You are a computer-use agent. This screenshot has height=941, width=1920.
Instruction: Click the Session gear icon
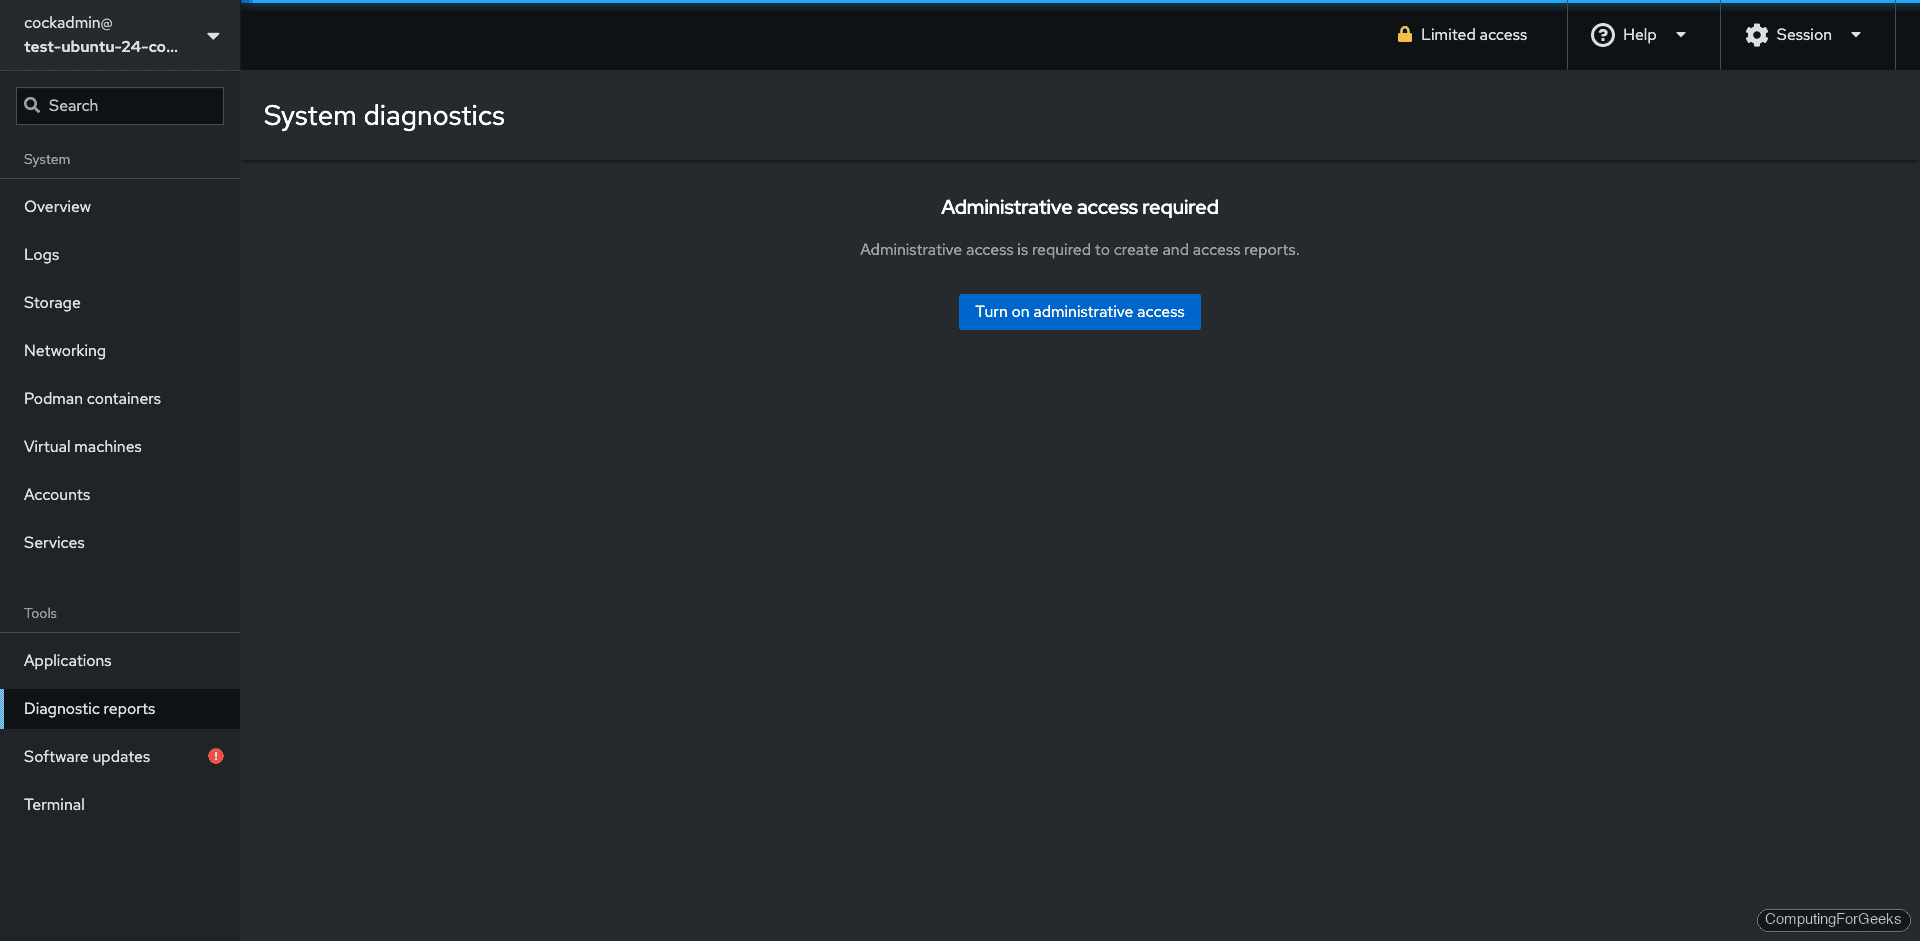coord(1756,34)
